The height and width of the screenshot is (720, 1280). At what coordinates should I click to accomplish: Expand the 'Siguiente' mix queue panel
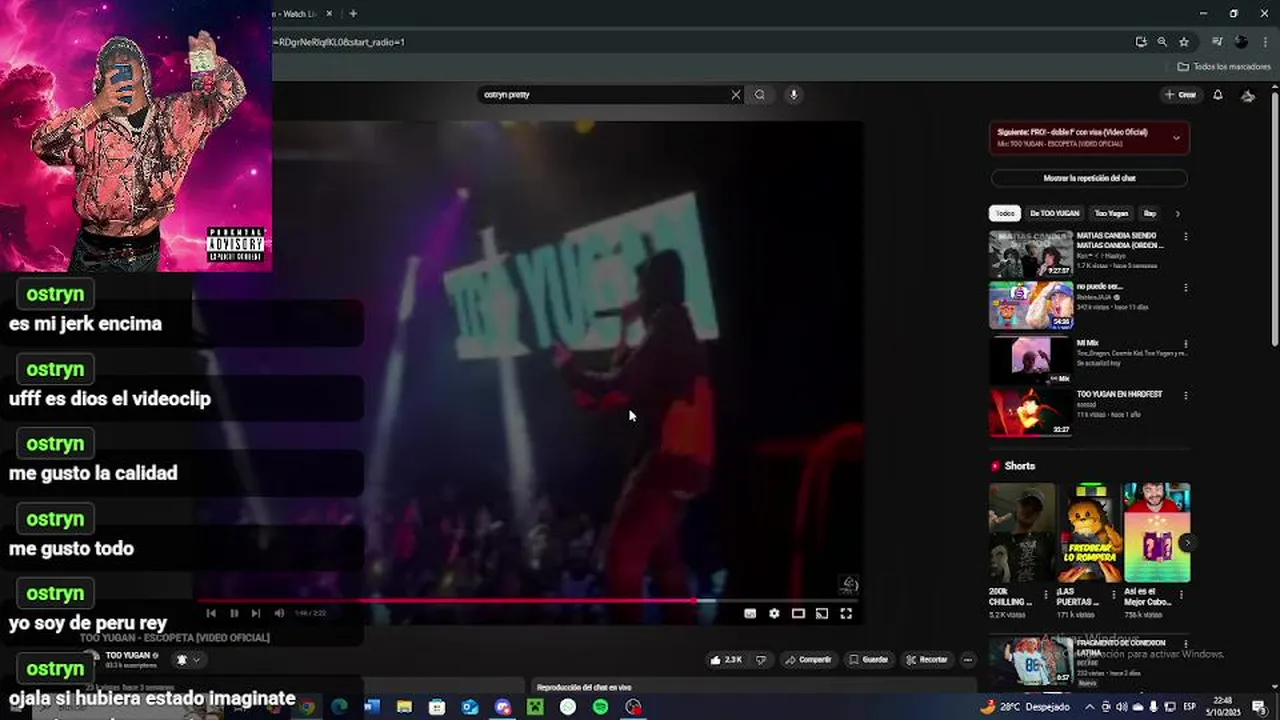(x=1176, y=138)
